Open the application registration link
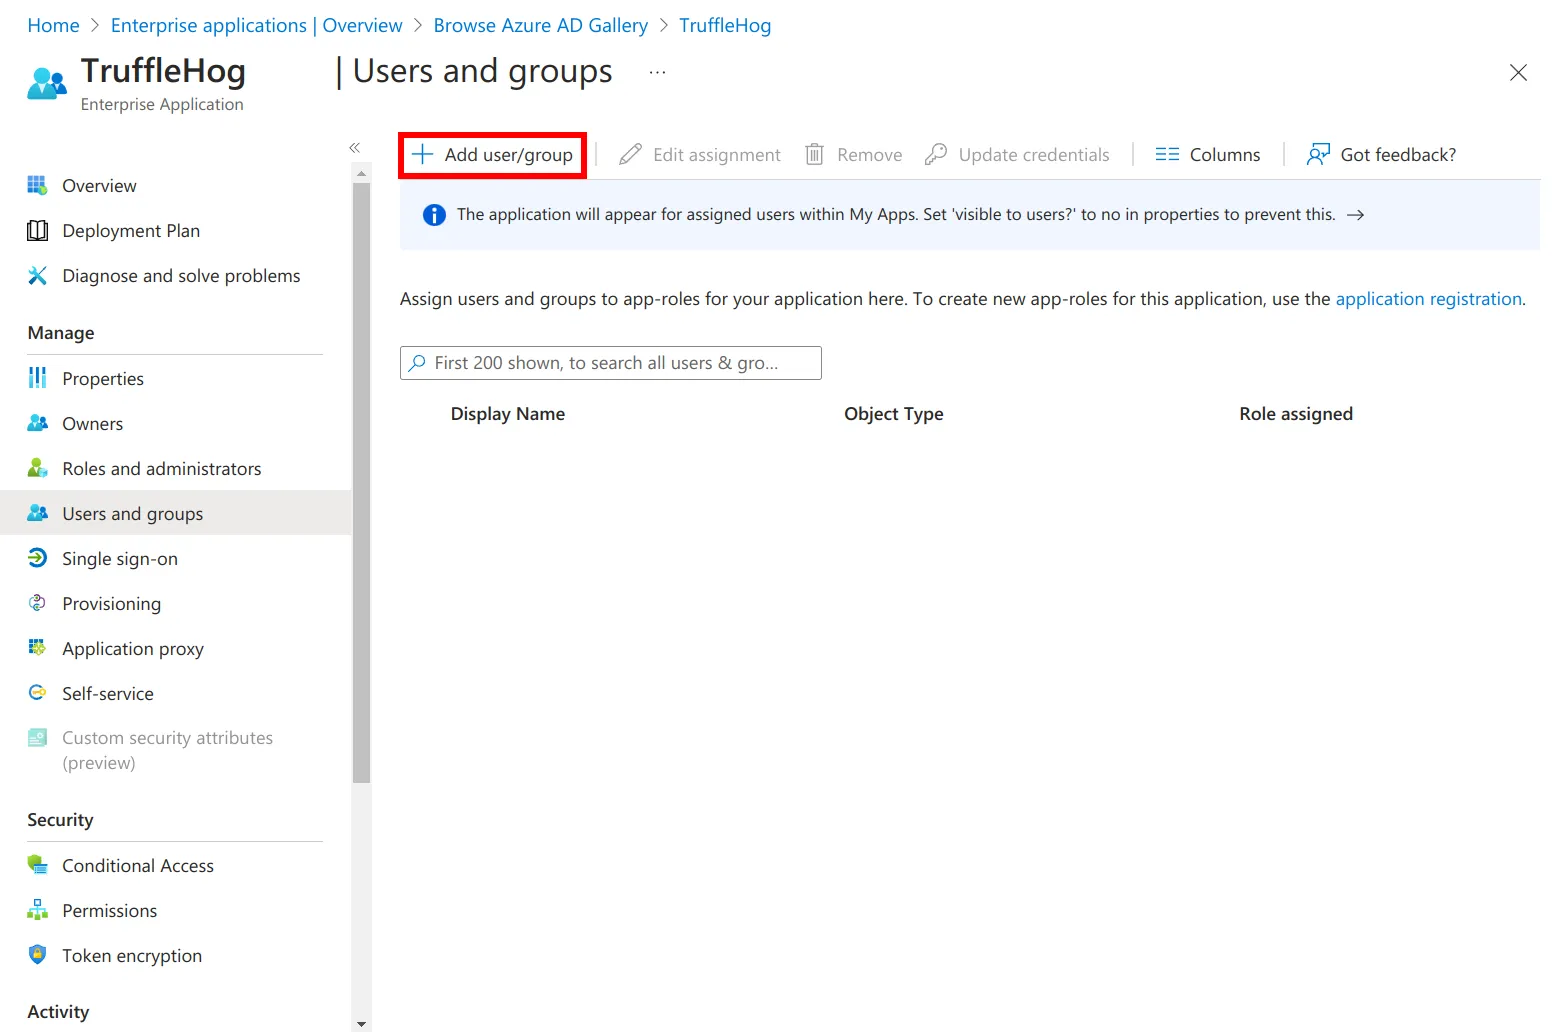Viewport: 1566px width, 1032px height. [1428, 299]
